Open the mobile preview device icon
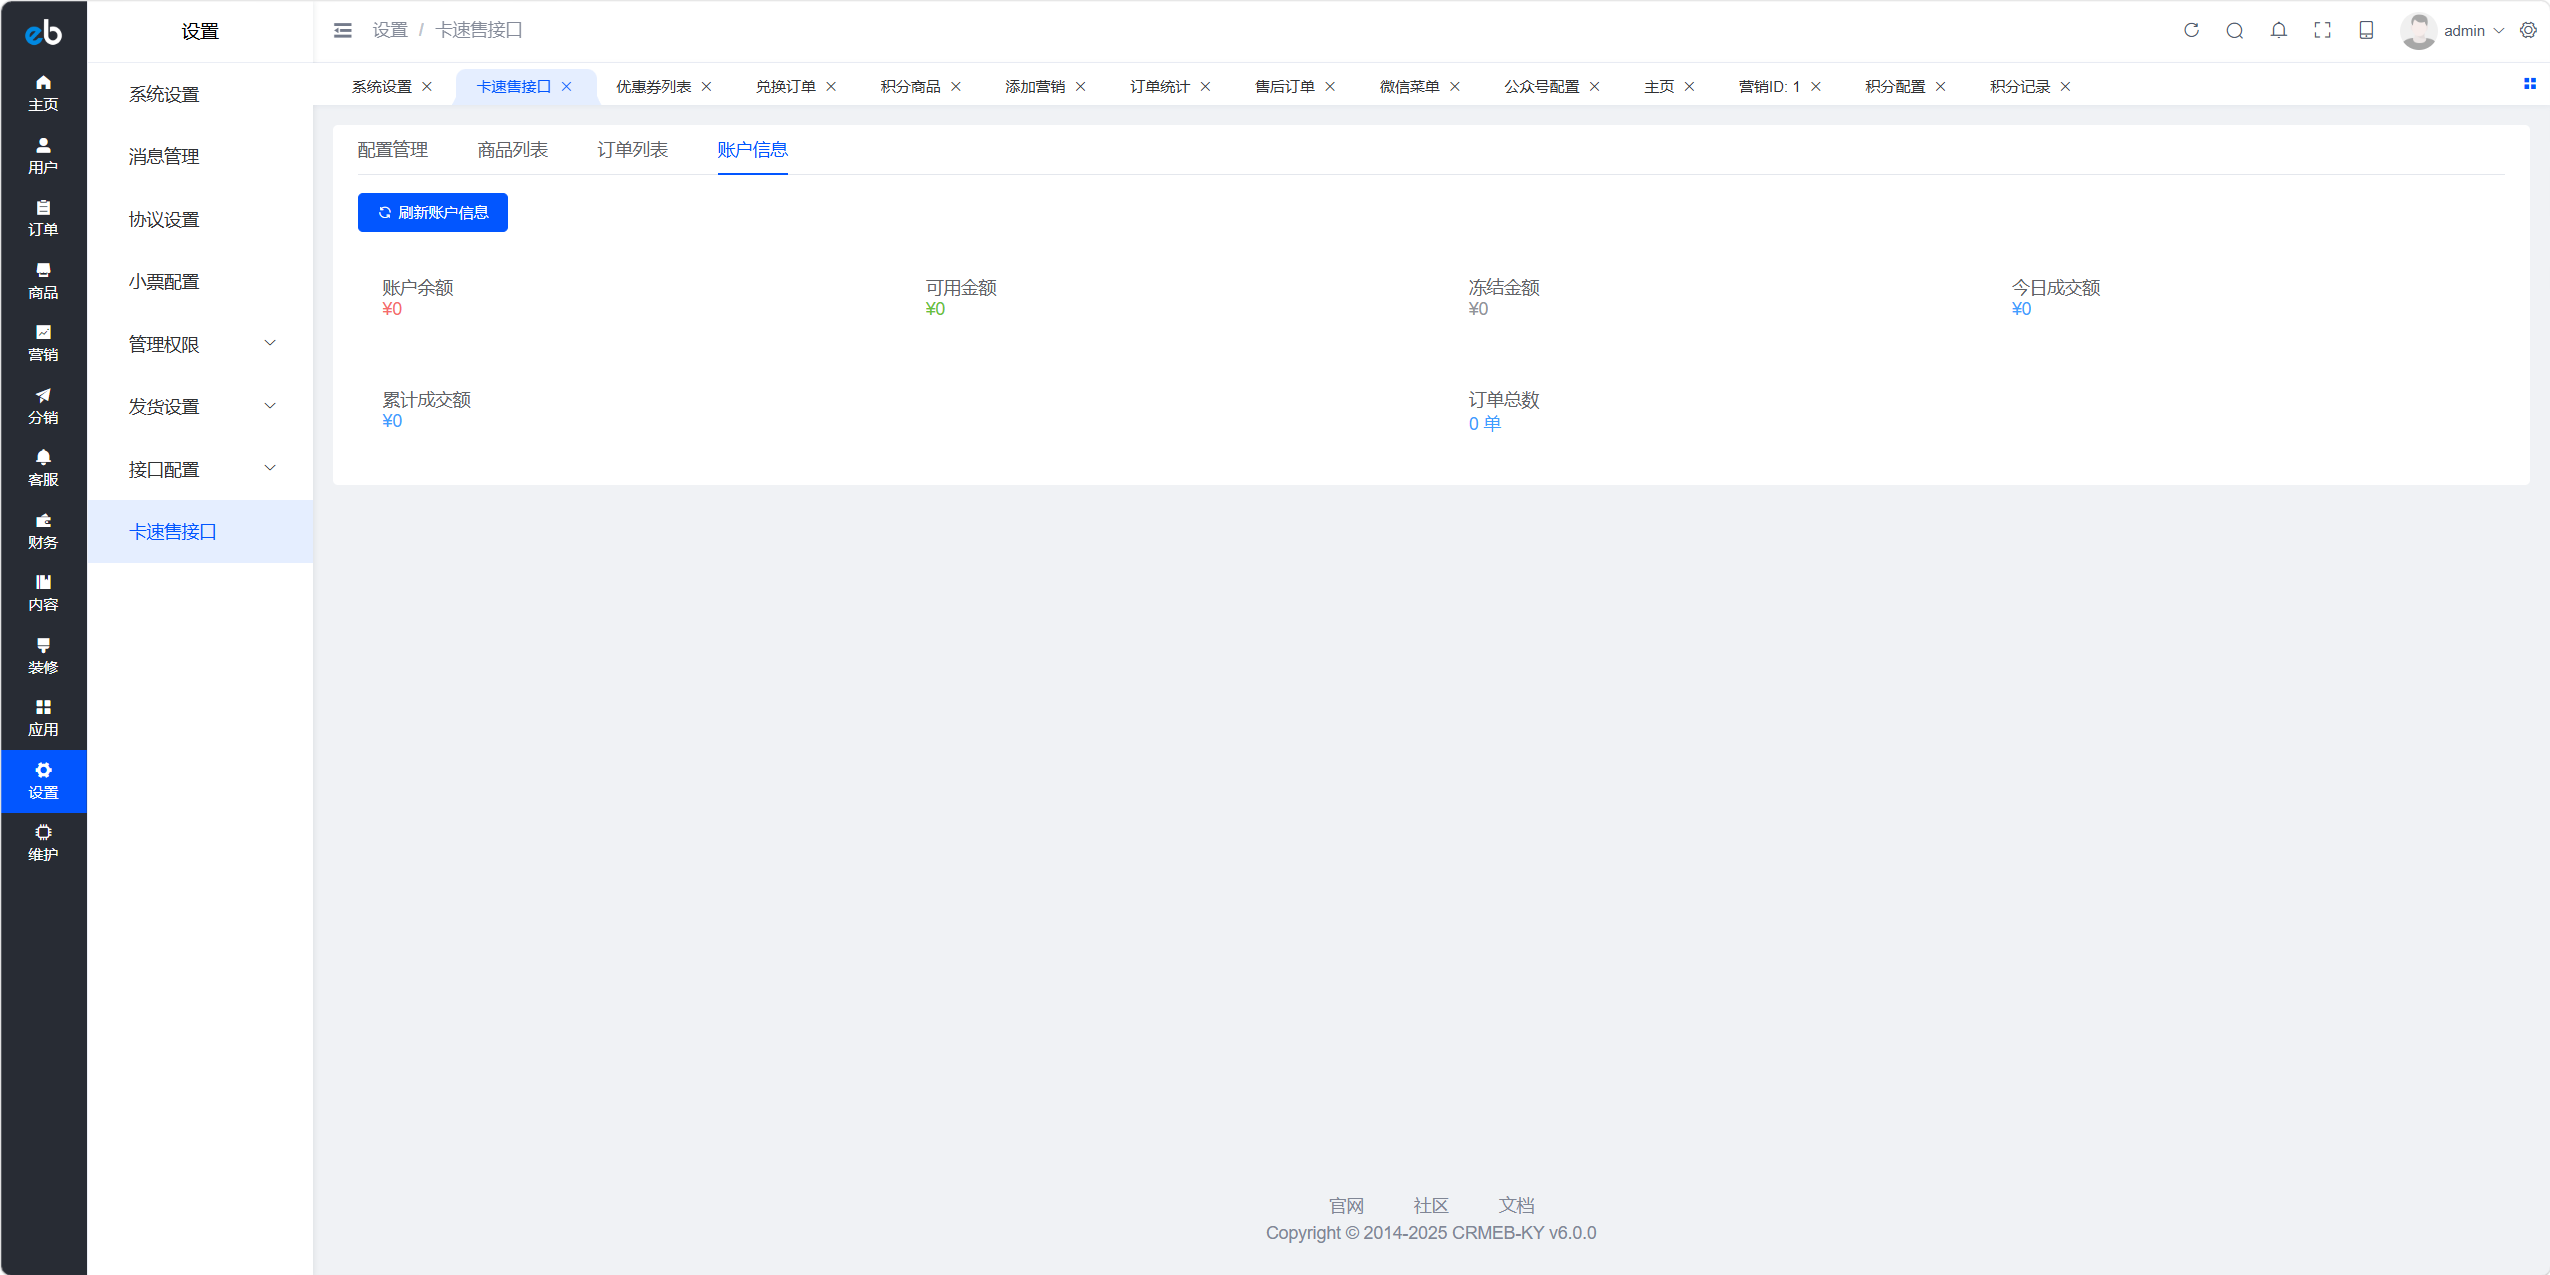 (x=2366, y=30)
